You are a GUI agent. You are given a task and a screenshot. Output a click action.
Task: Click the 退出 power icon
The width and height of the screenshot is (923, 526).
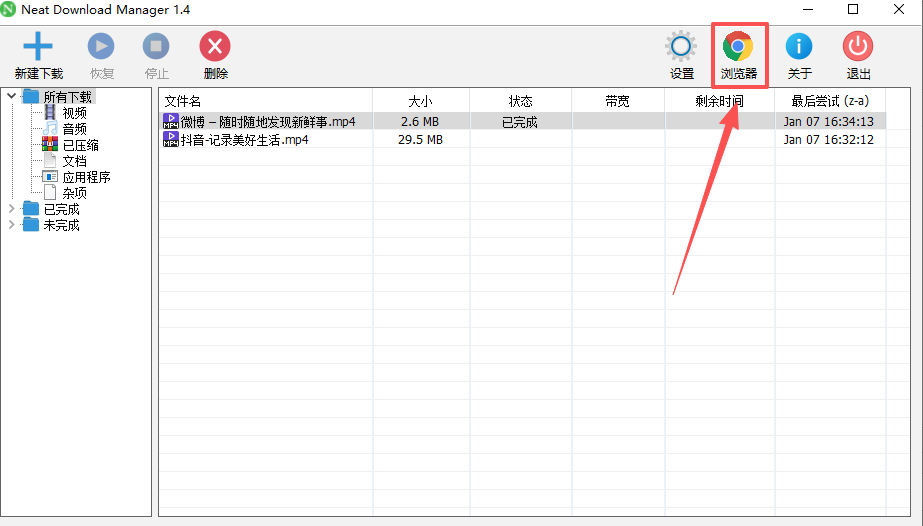click(x=858, y=46)
